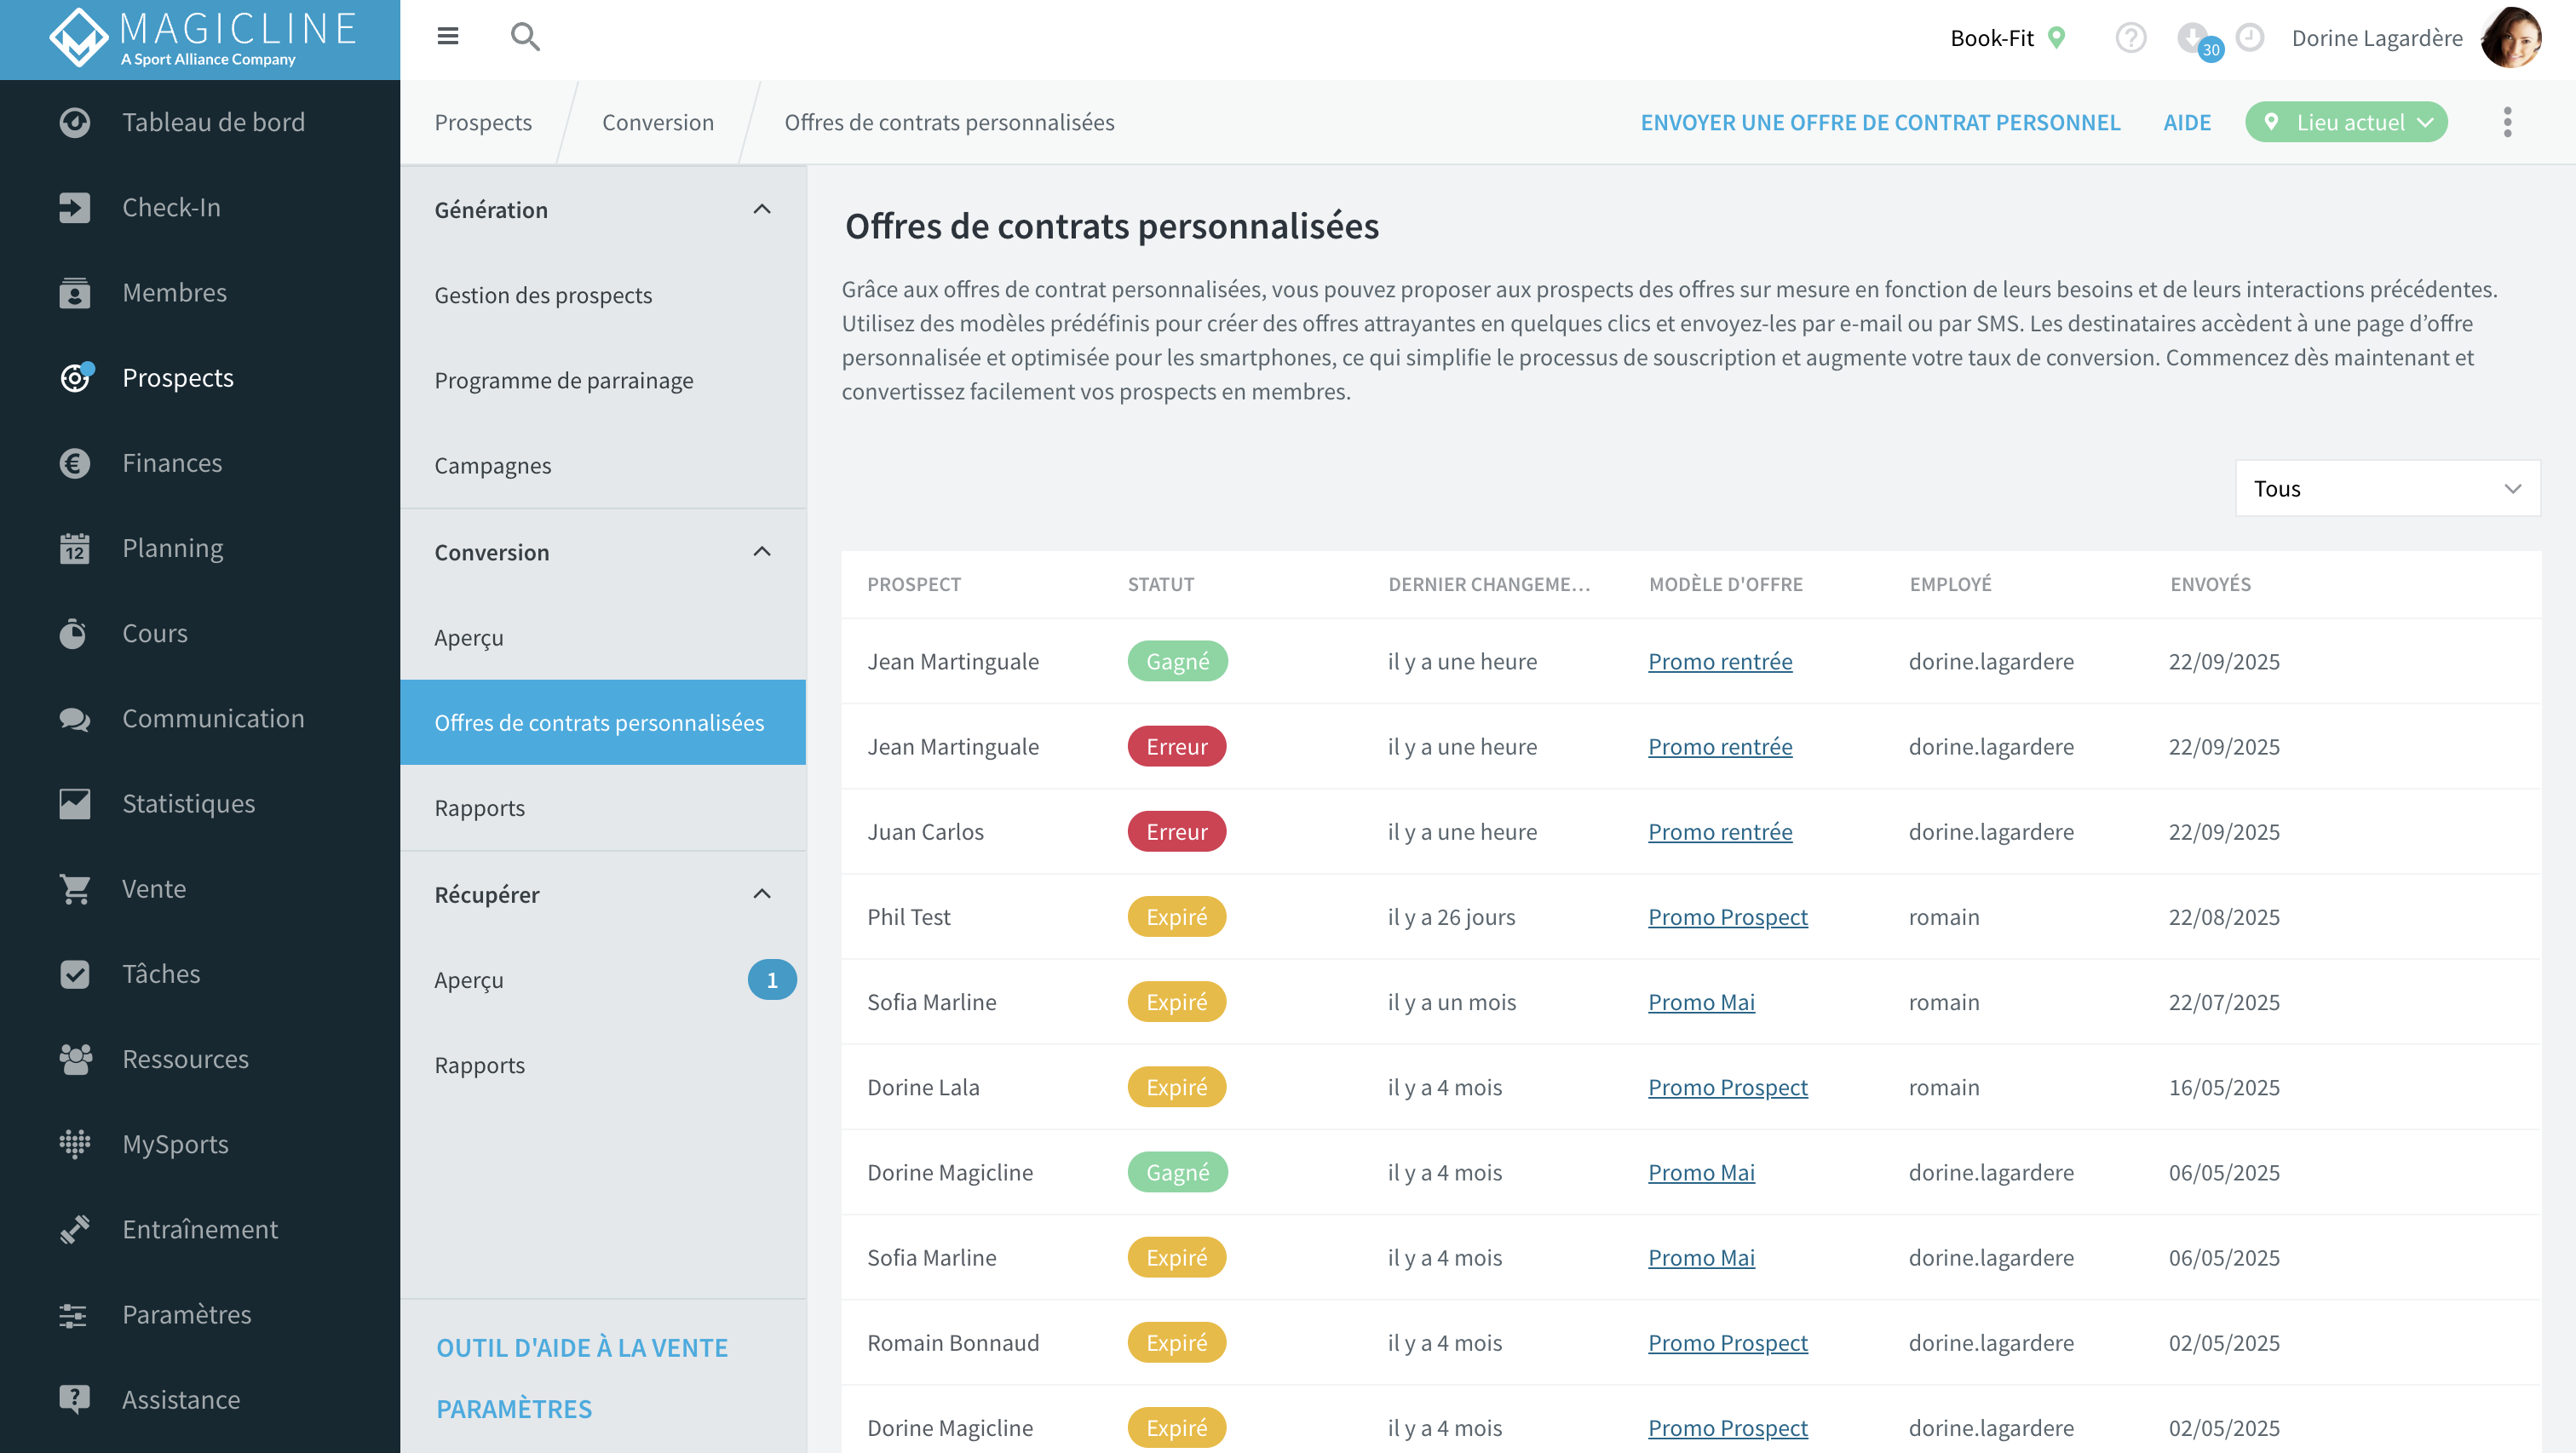Image resolution: width=2576 pixels, height=1453 pixels.
Task: Sort by the ENVOYÉS column header
Action: pyautogui.click(x=2210, y=584)
